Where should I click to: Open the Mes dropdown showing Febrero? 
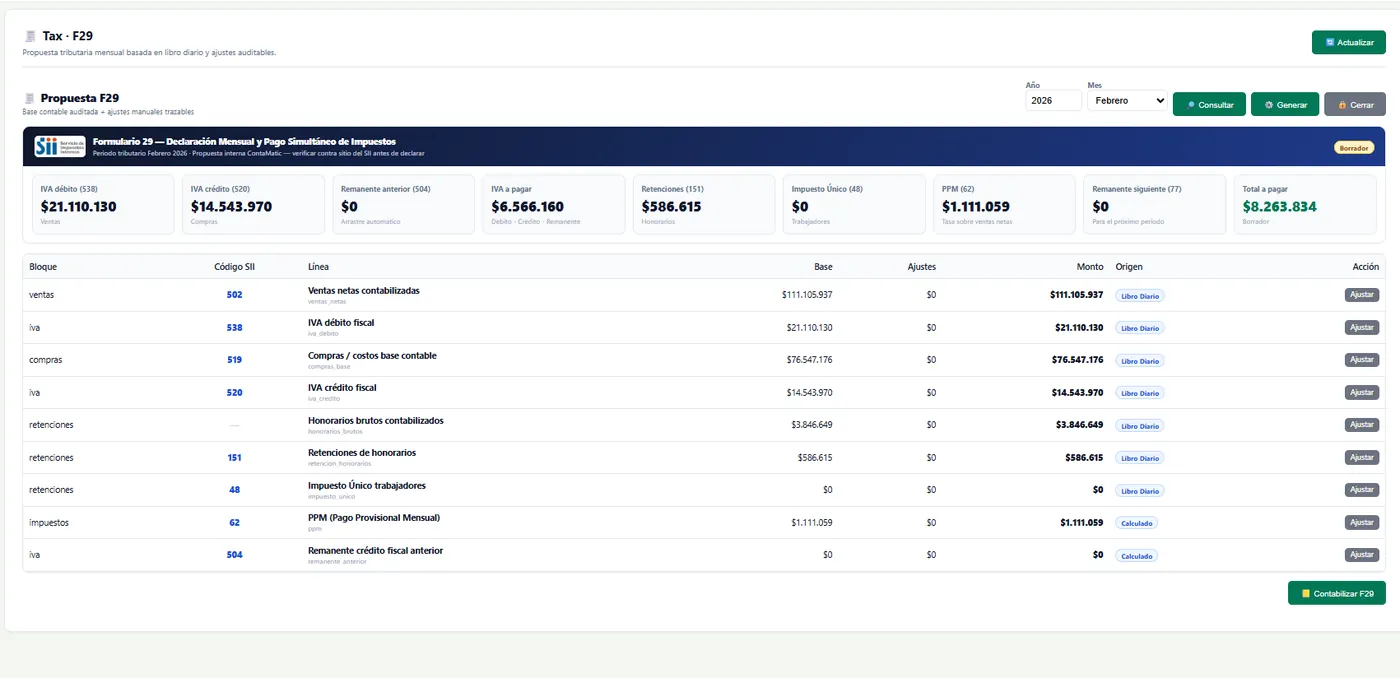(x=1127, y=101)
